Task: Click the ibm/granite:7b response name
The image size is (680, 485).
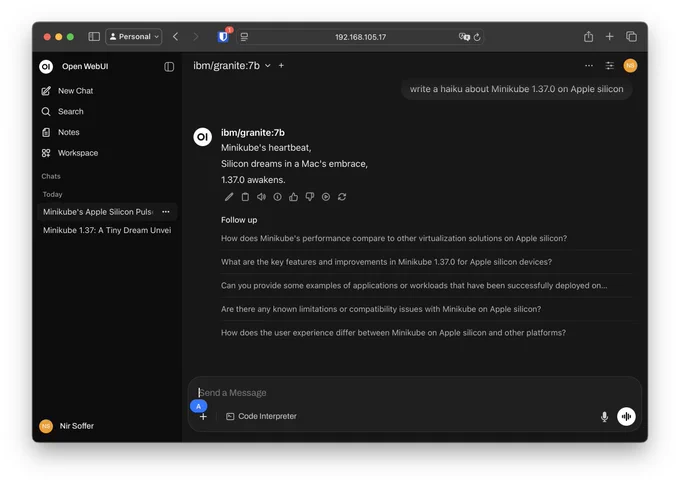Action: [x=252, y=133]
